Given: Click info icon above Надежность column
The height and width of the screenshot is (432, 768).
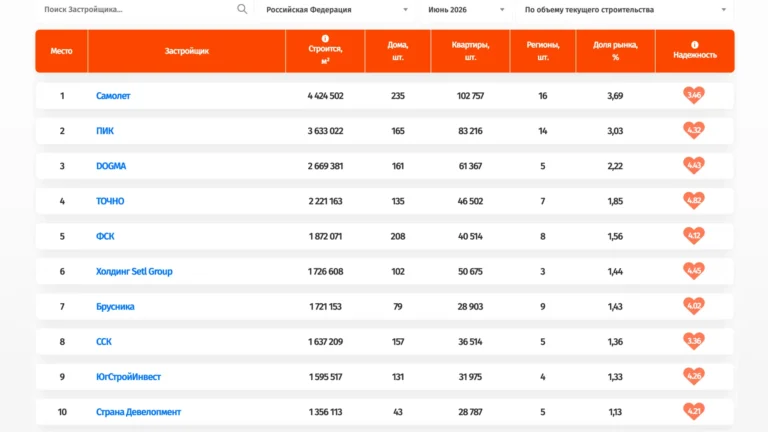Looking at the screenshot, I should coord(695,45).
